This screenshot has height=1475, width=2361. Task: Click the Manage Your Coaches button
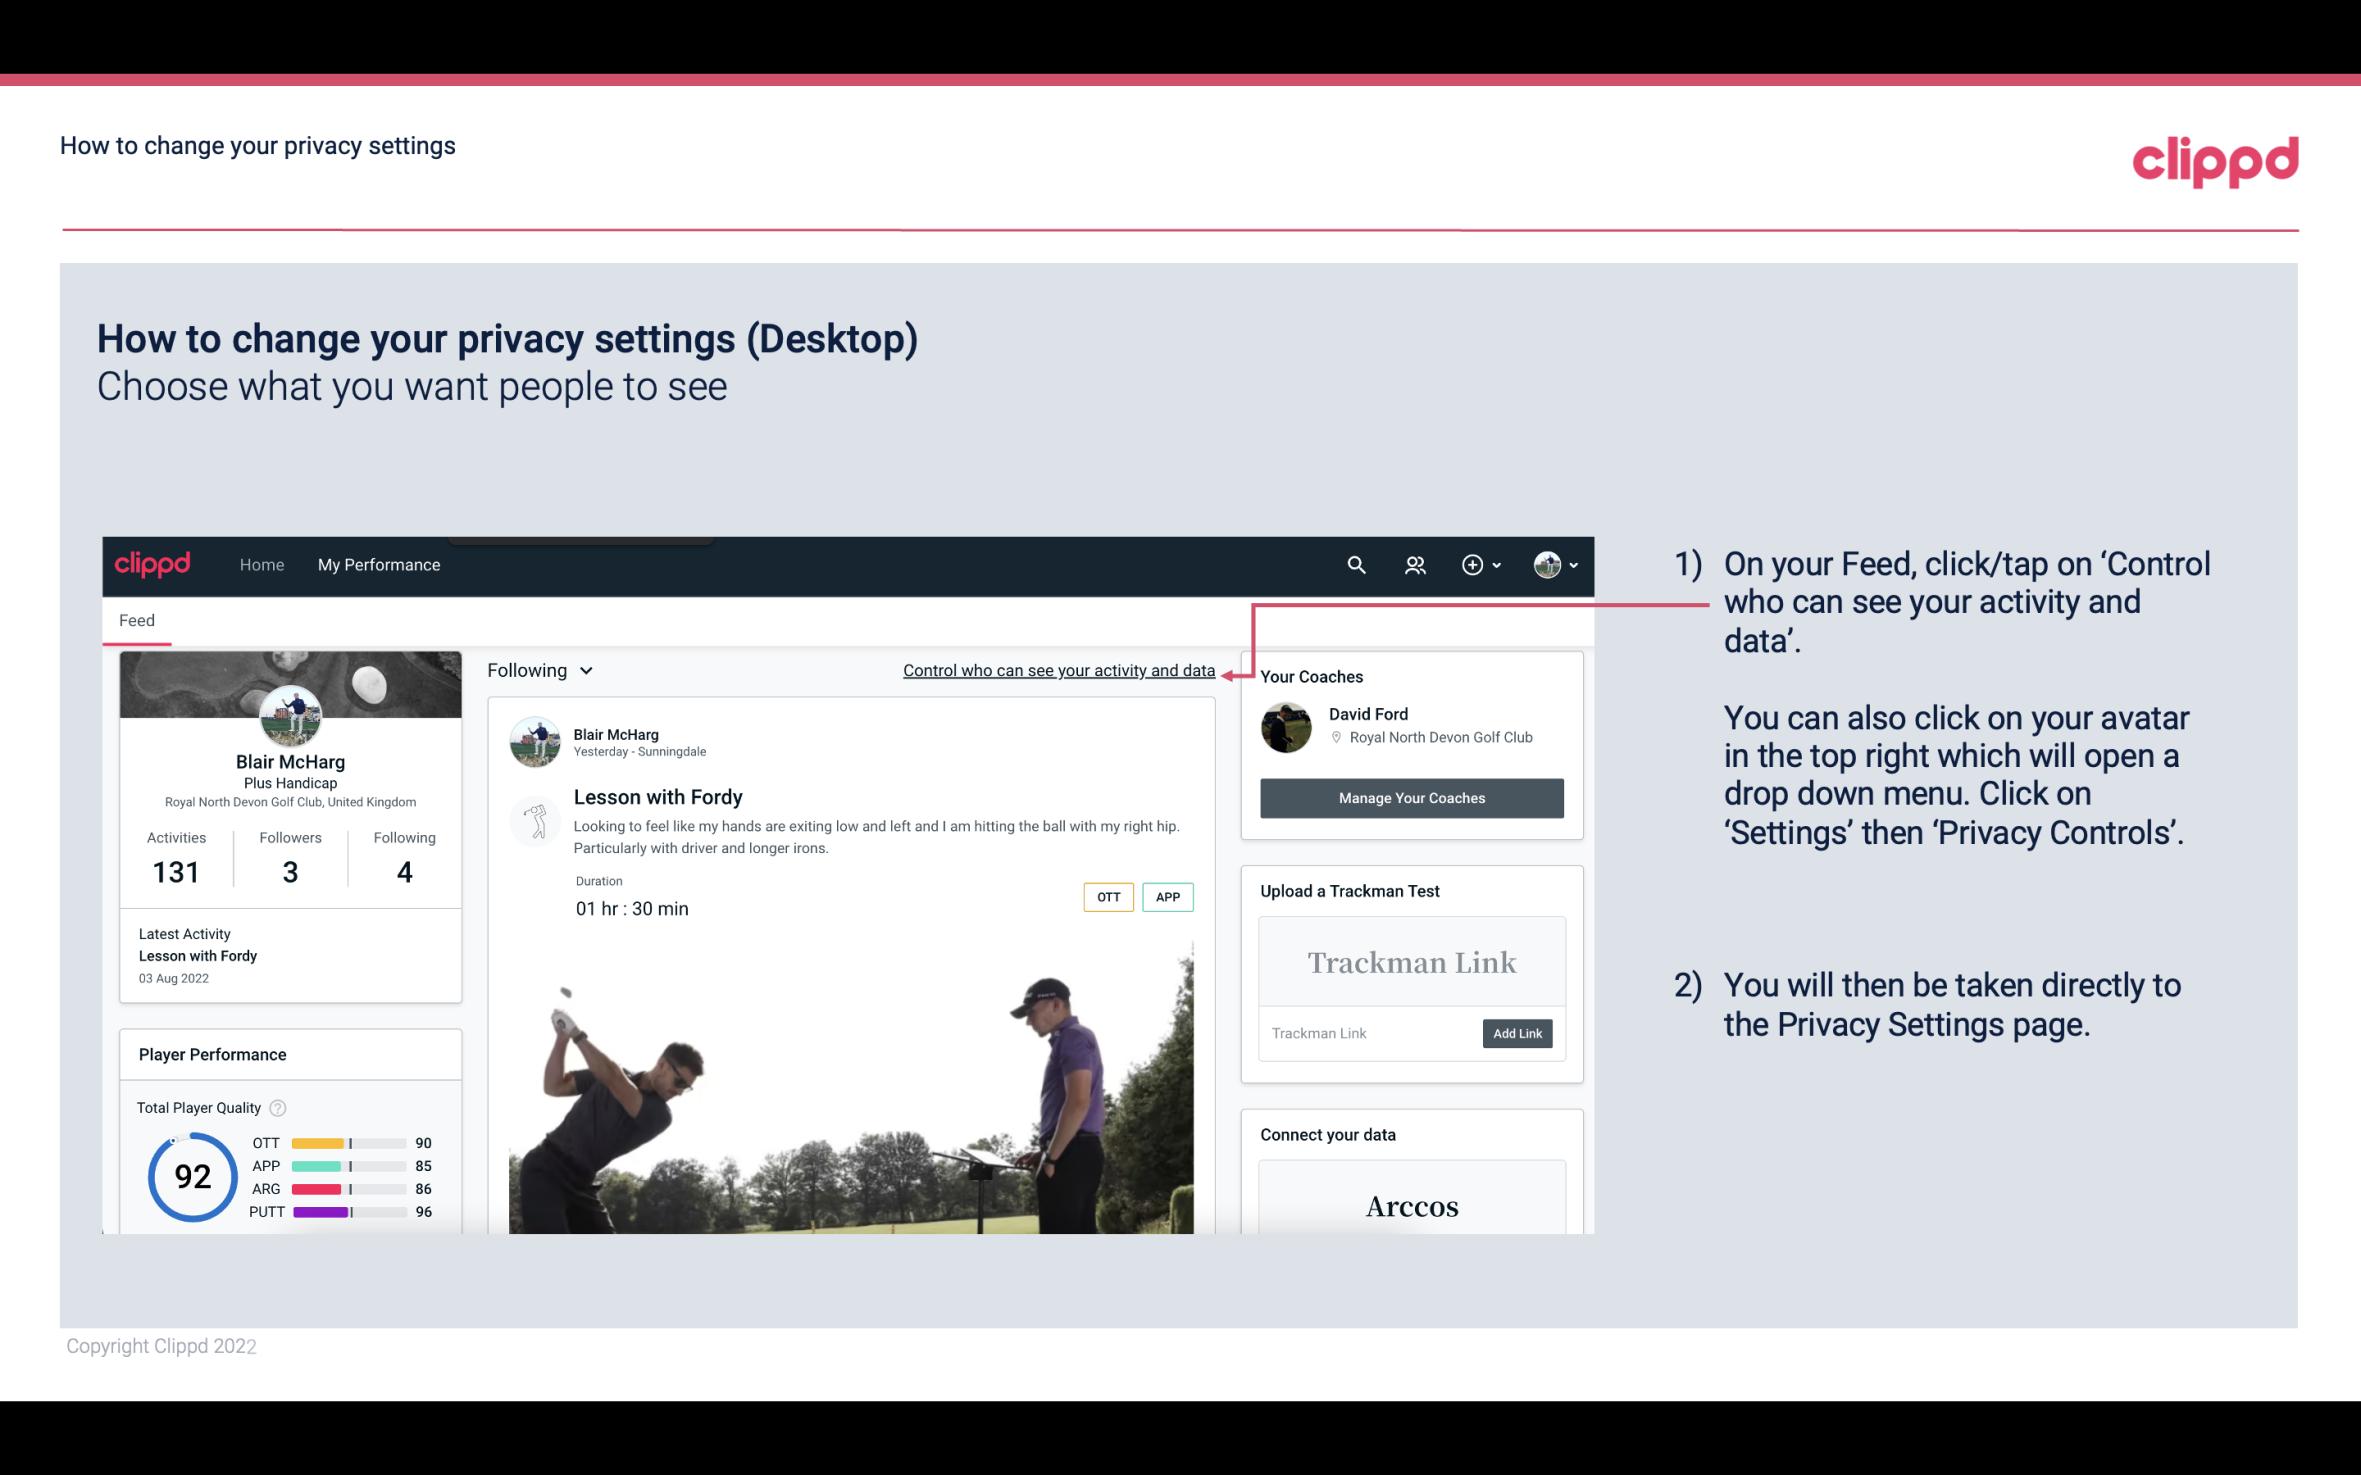click(1410, 797)
